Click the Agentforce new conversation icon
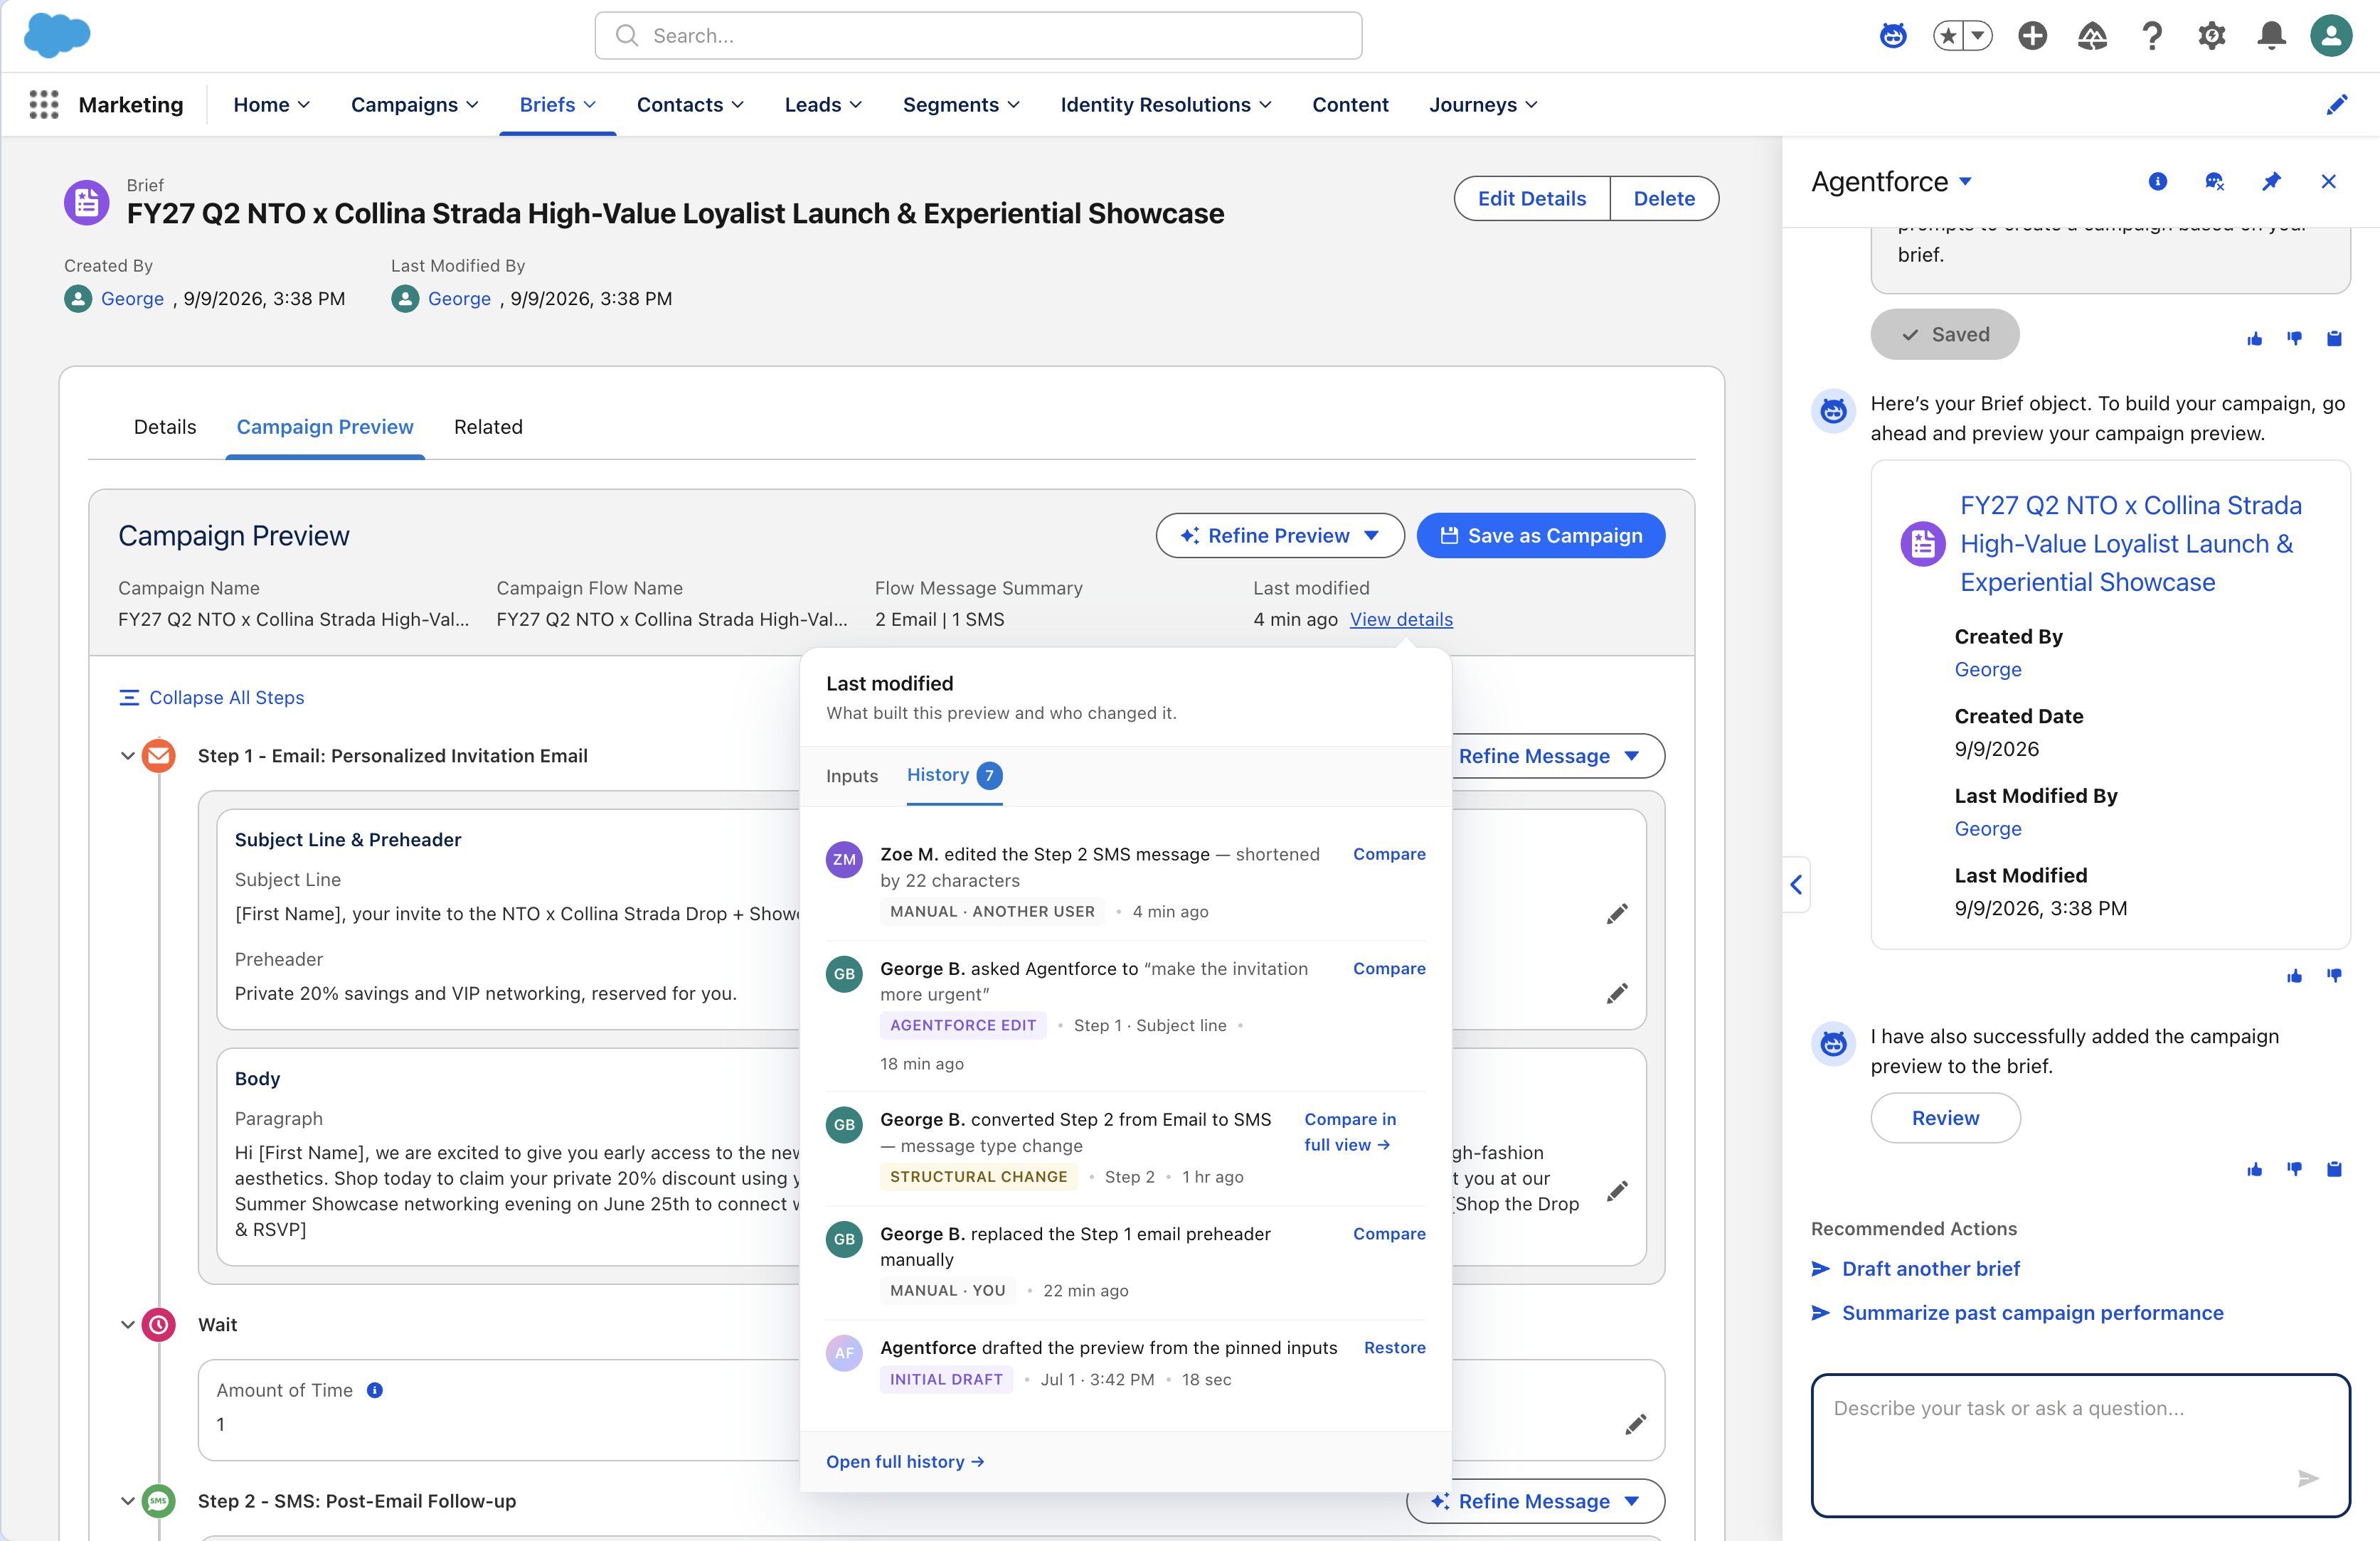Screen dimensions: 2380x1541 tap(2214, 181)
